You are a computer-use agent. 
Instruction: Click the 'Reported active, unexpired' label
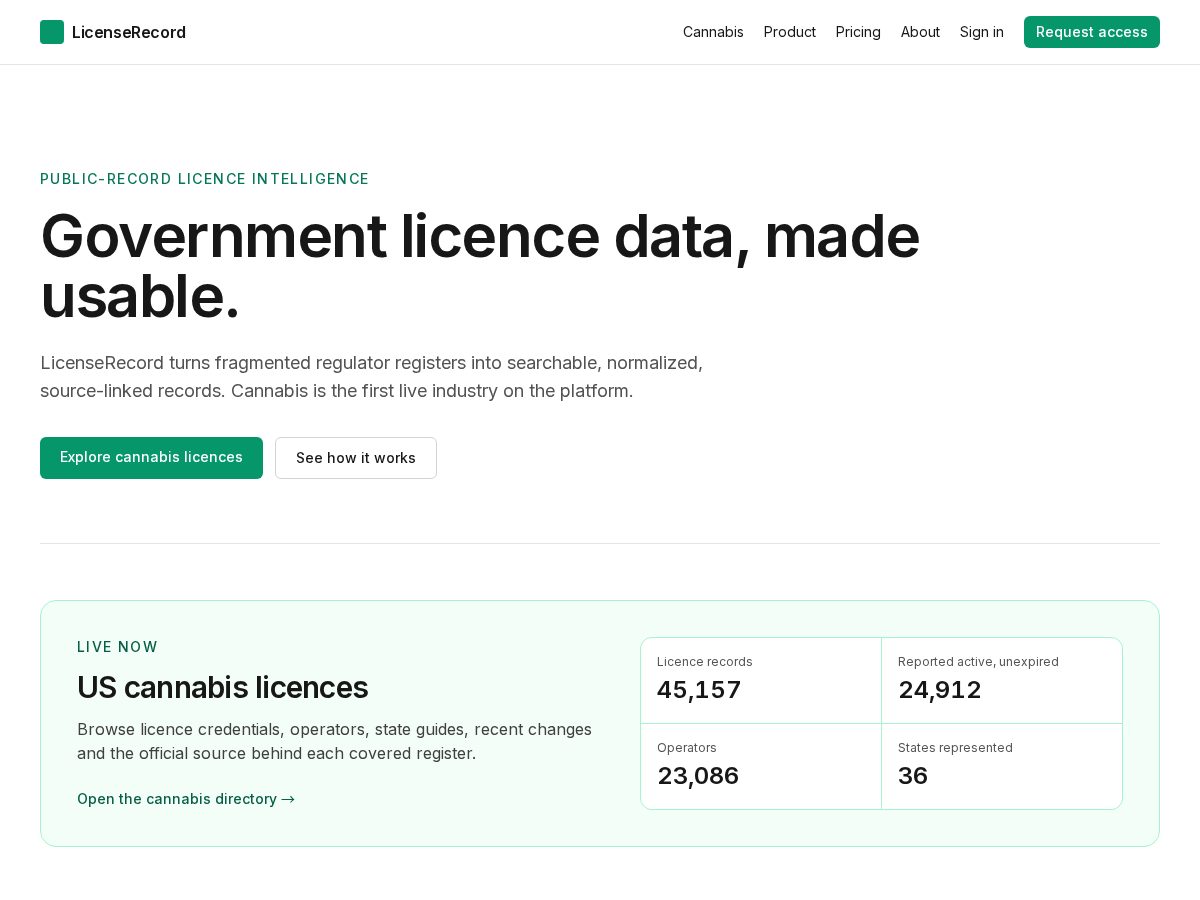pos(978,662)
